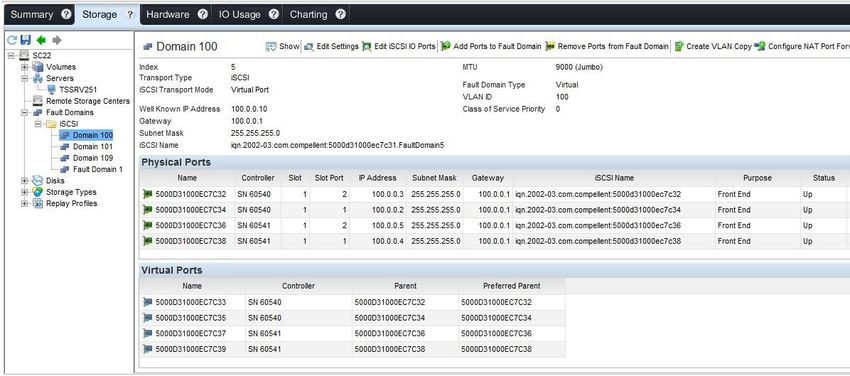
Task: Click IP address cell 100.0.0.5
Action: (388, 225)
